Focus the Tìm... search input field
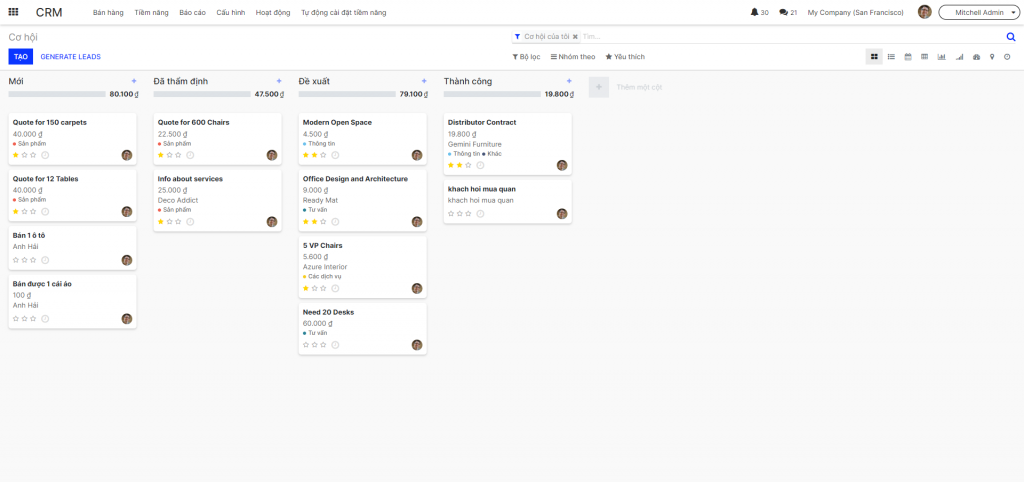The image size is (1024, 482). (x=792, y=37)
